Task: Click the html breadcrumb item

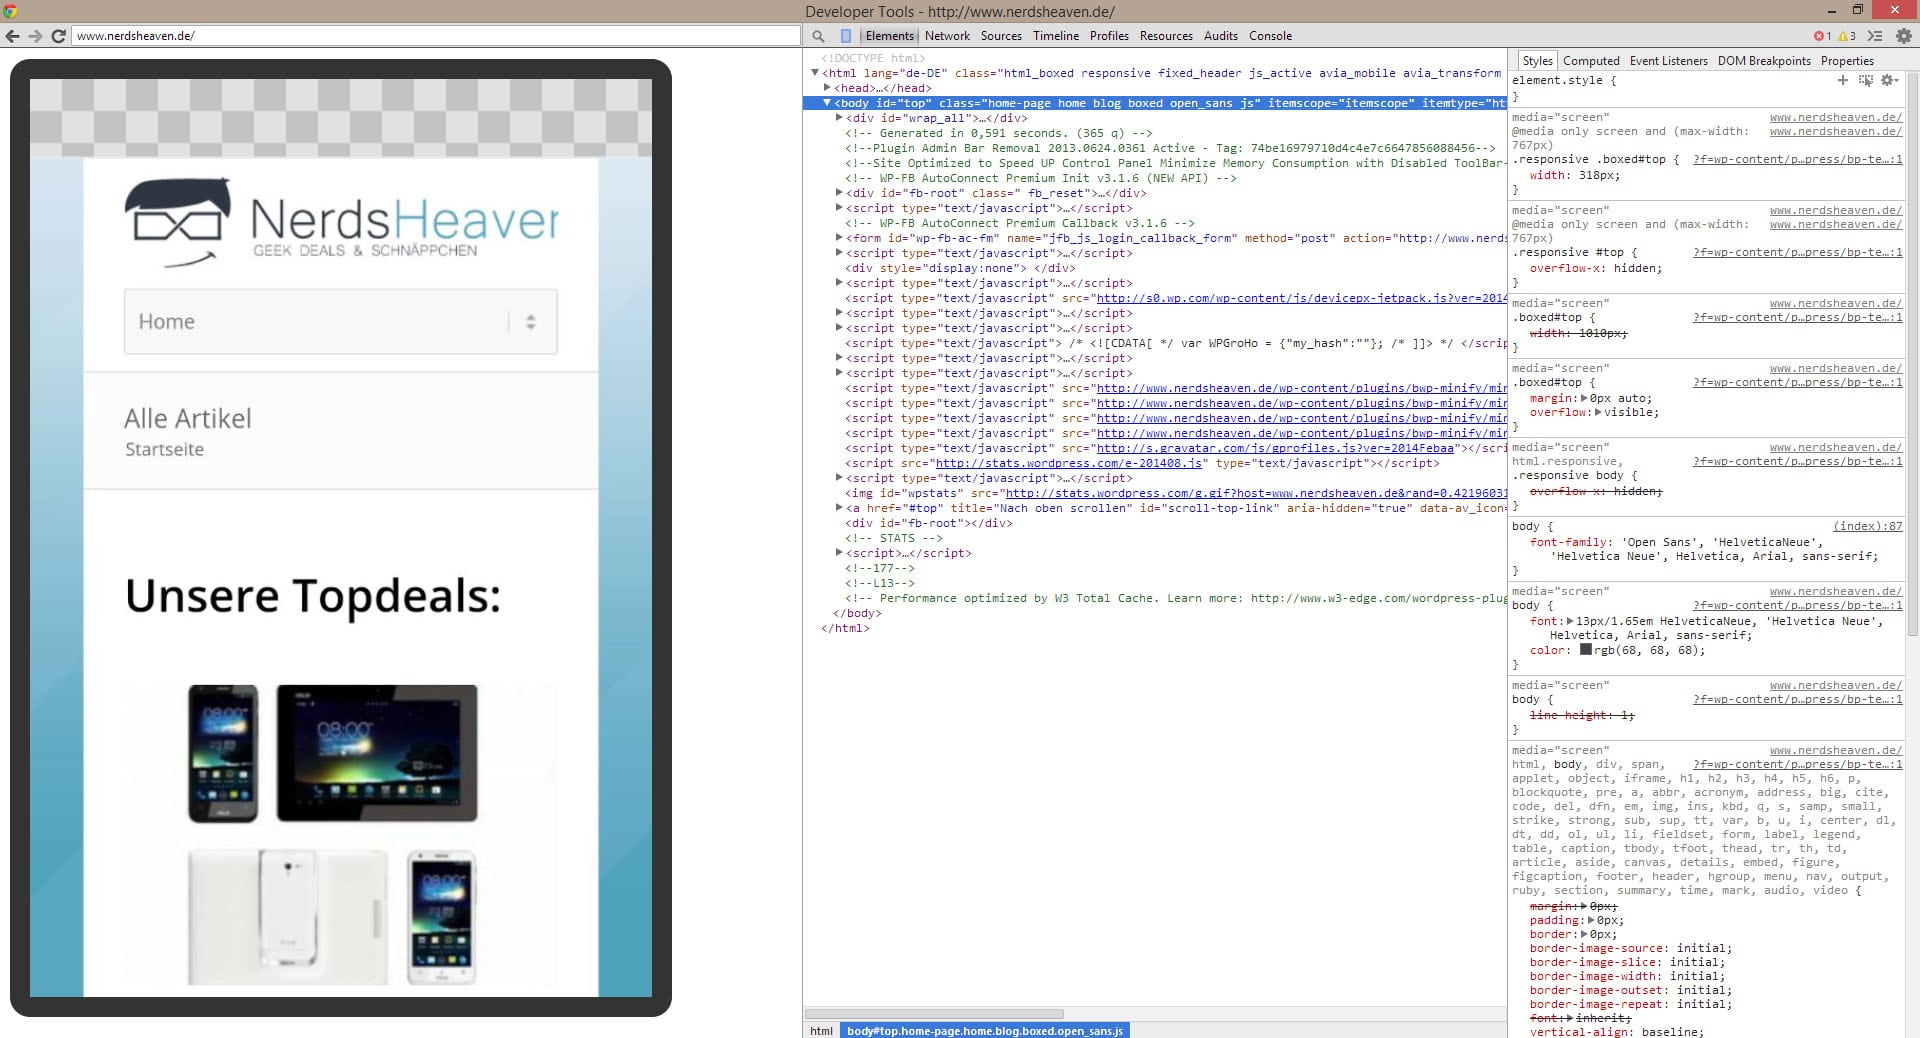Action: [821, 1031]
